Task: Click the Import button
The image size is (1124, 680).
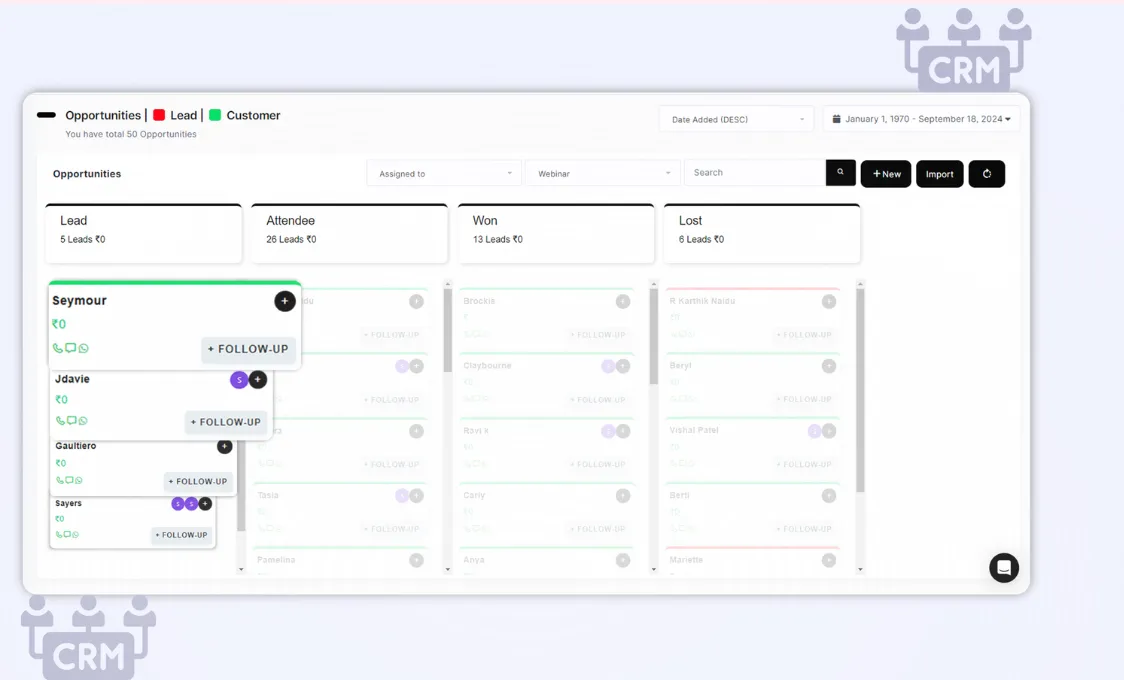Action: 939,174
